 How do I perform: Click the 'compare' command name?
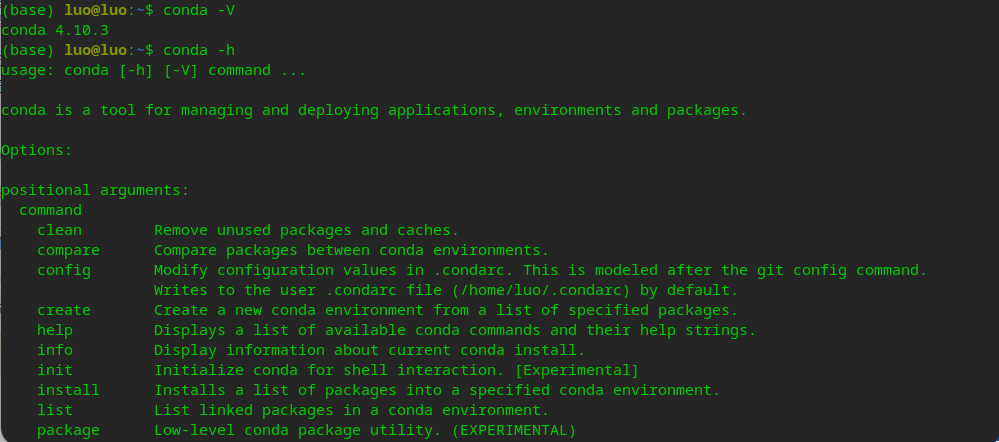[68, 250]
